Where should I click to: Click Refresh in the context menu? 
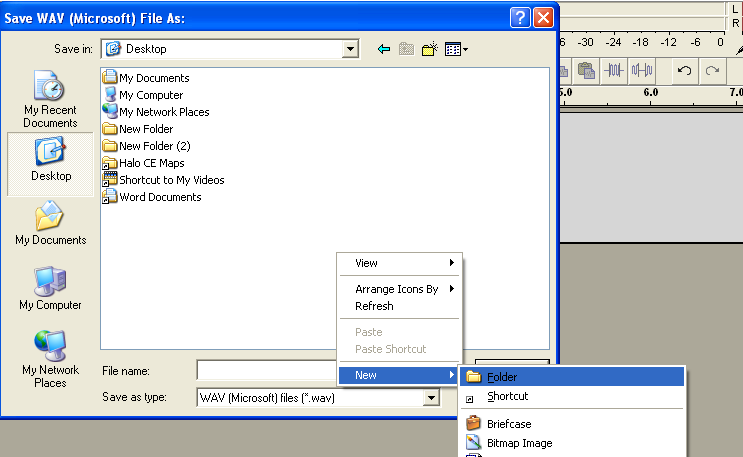point(374,306)
